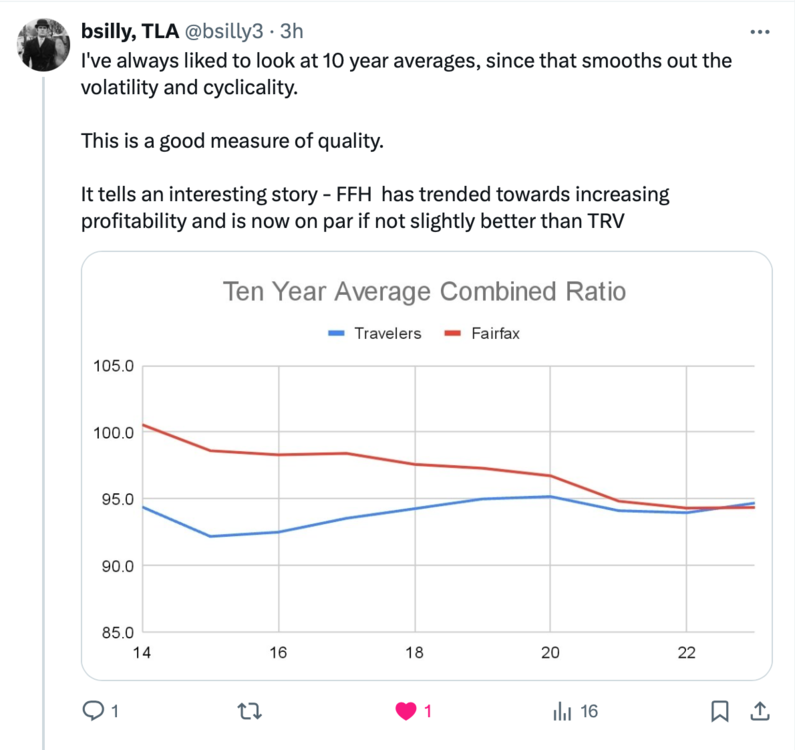Image resolution: width=795 pixels, height=750 pixels.
Task: Click the like count next to heart
Action: (x=427, y=711)
